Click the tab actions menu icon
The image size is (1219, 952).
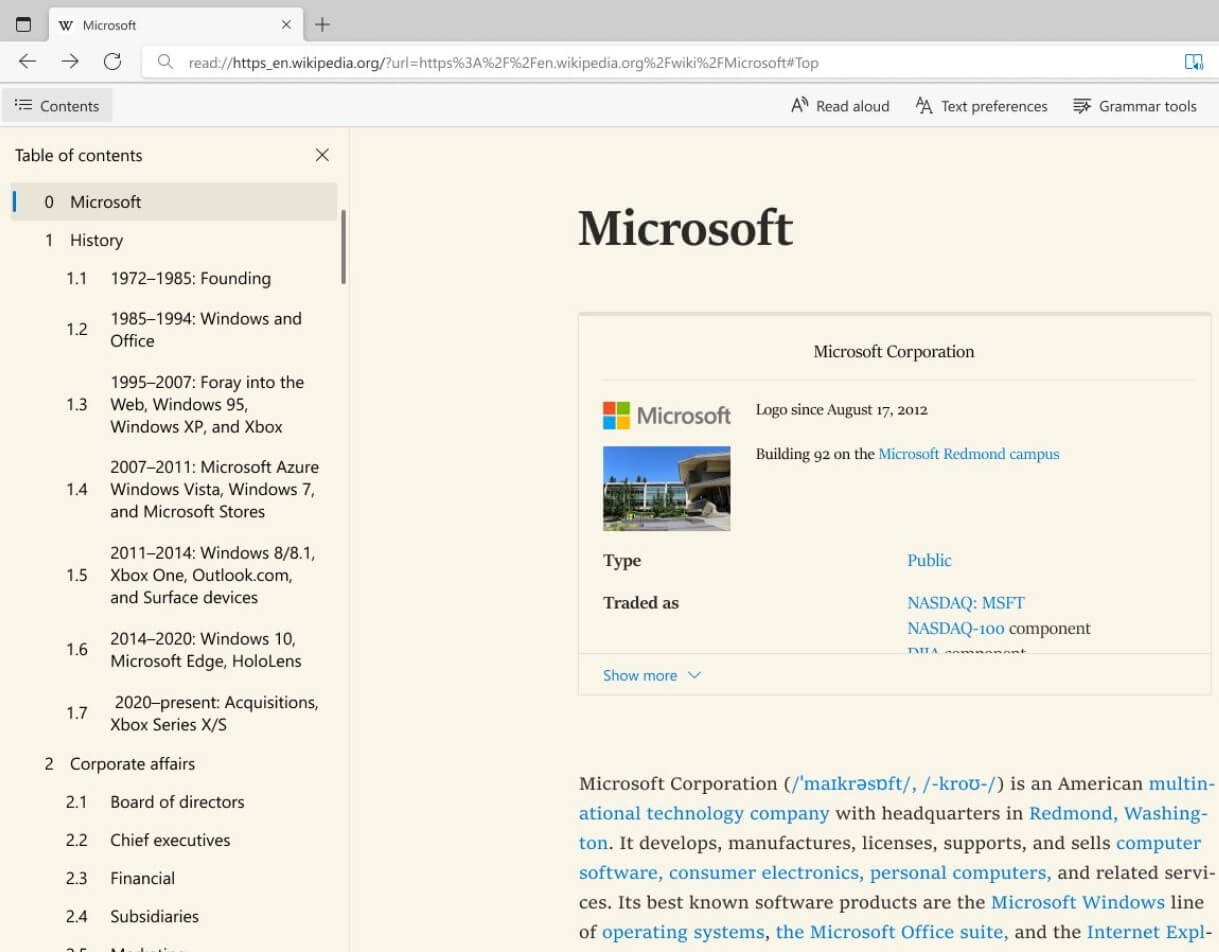pyautogui.click(x=23, y=25)
